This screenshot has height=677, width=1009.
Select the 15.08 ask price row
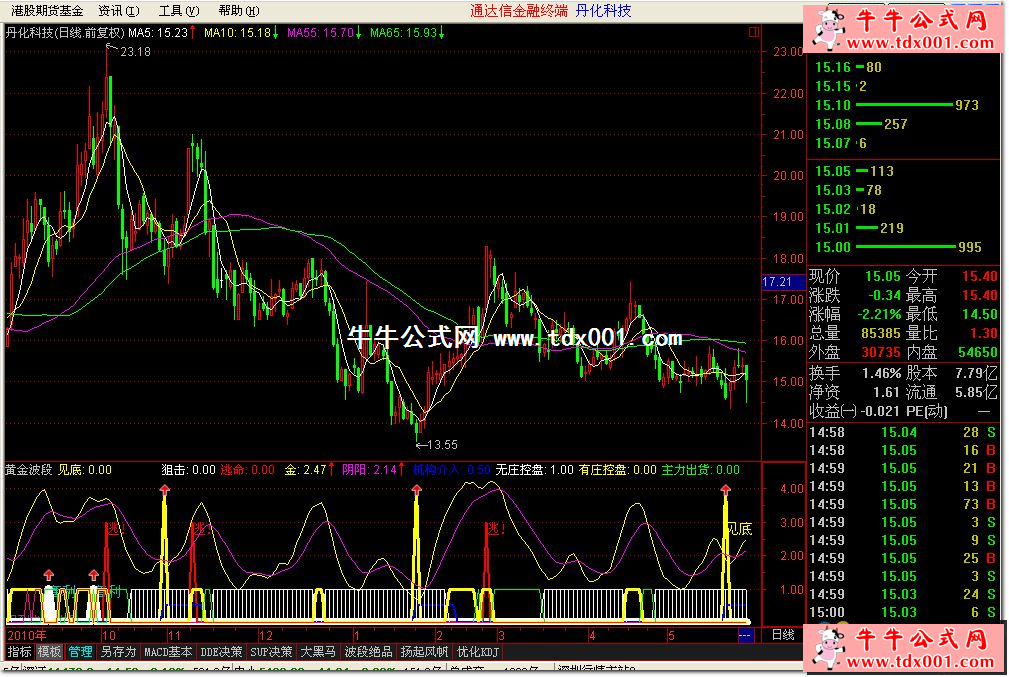tap(903, 124)
